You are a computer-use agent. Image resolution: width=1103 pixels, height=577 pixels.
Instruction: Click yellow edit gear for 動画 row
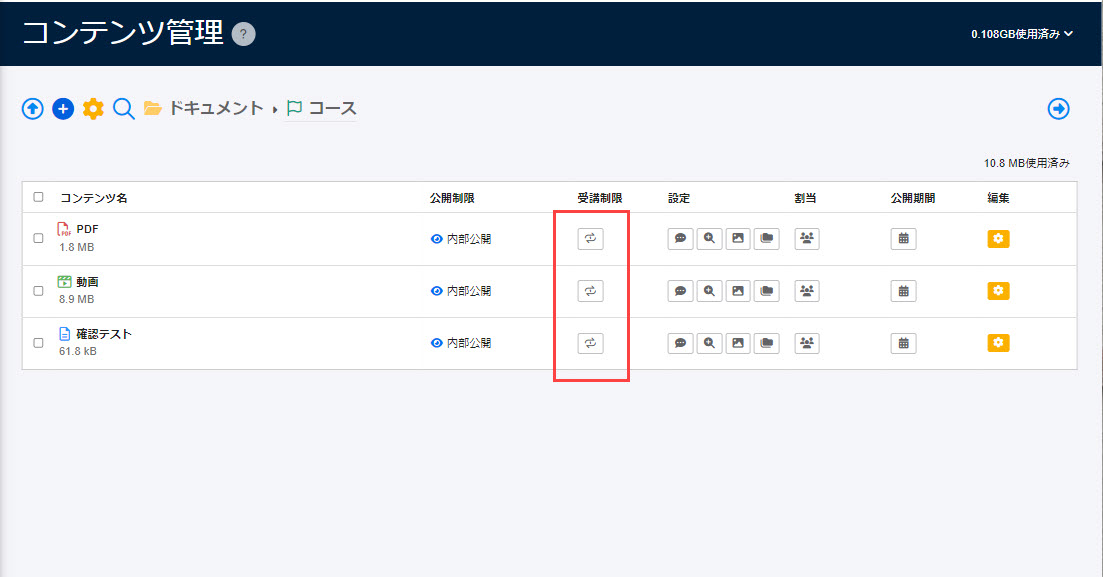[998, 291]
